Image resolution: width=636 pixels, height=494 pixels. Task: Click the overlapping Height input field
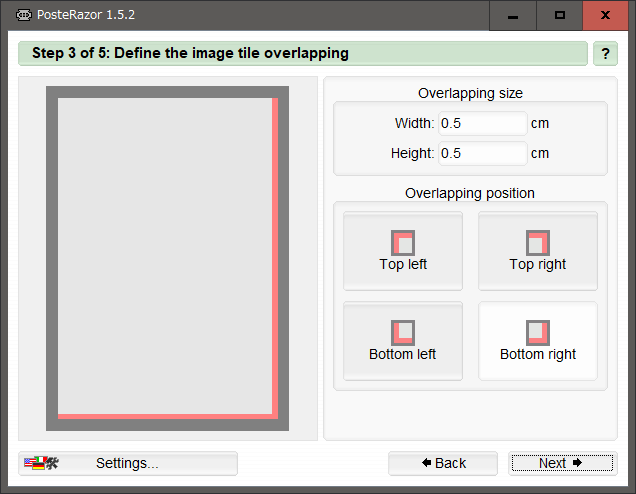coord(482,154)
